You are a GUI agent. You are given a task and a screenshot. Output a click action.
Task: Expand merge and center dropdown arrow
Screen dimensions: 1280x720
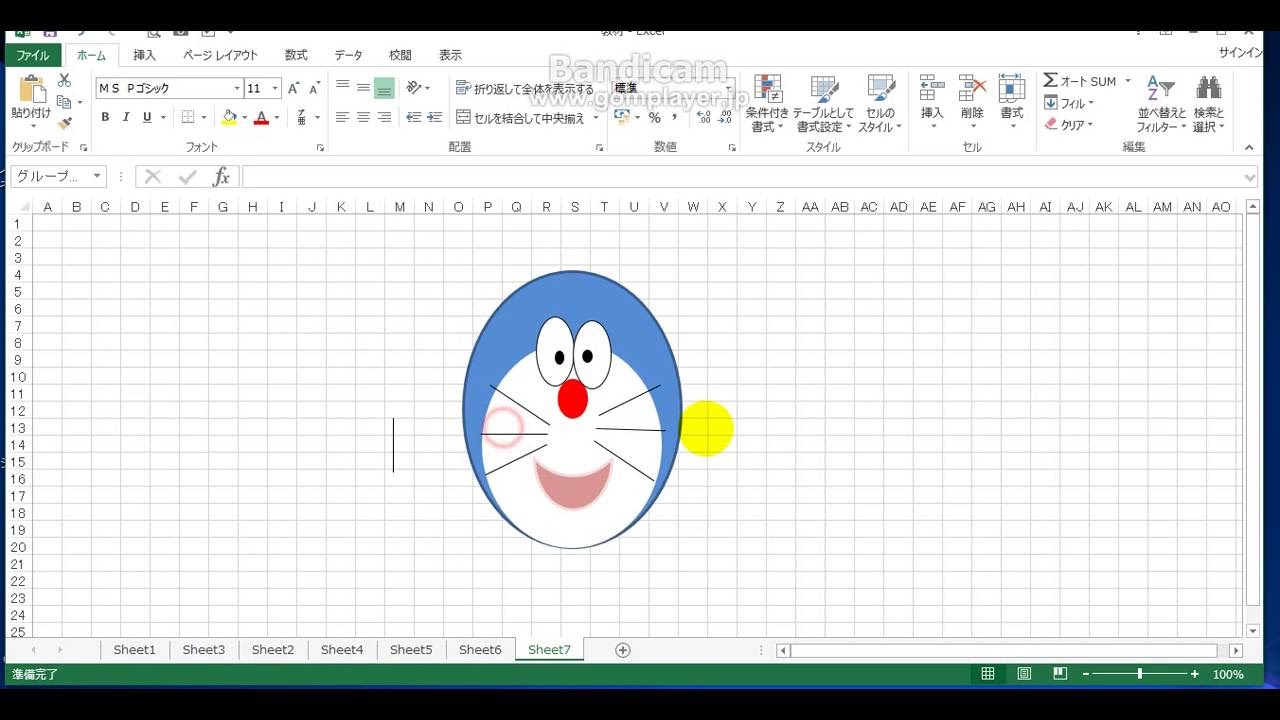[595, 117]
